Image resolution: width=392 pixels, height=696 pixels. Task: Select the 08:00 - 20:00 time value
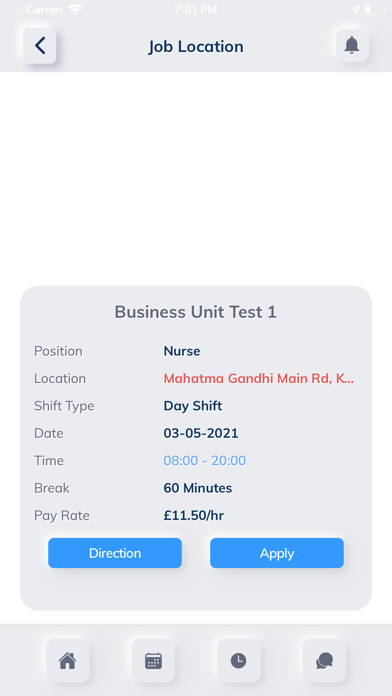pos(205,461)
